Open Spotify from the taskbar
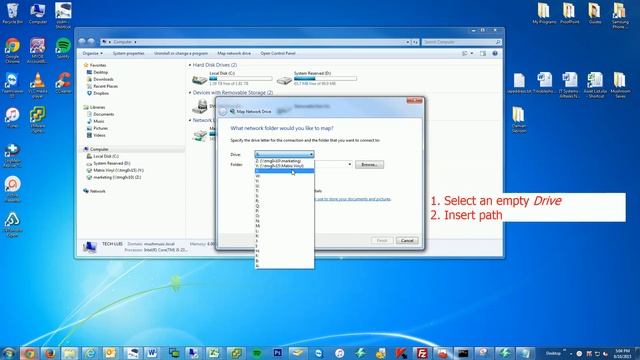This screenshot has height=360, width=640. click(x=257, y=353)
